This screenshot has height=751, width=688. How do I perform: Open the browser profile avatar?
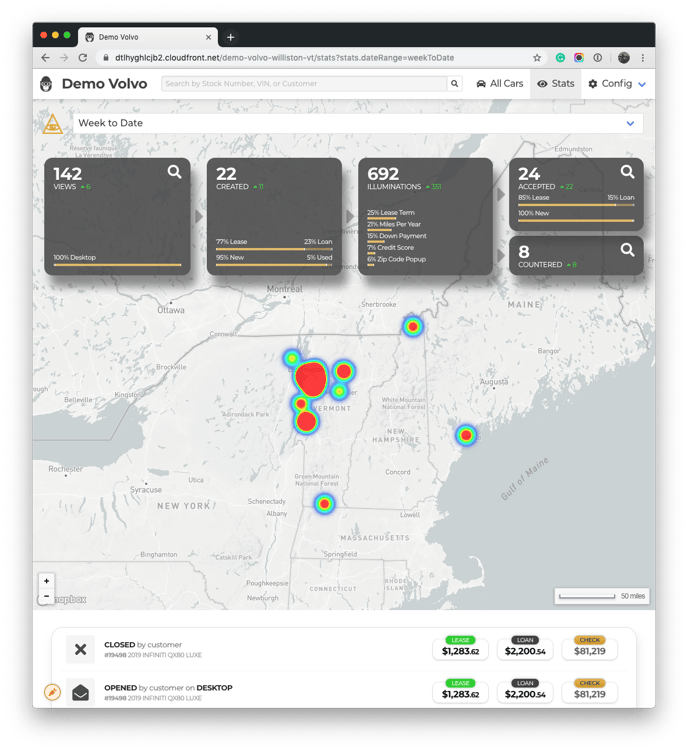click(624, 58)
